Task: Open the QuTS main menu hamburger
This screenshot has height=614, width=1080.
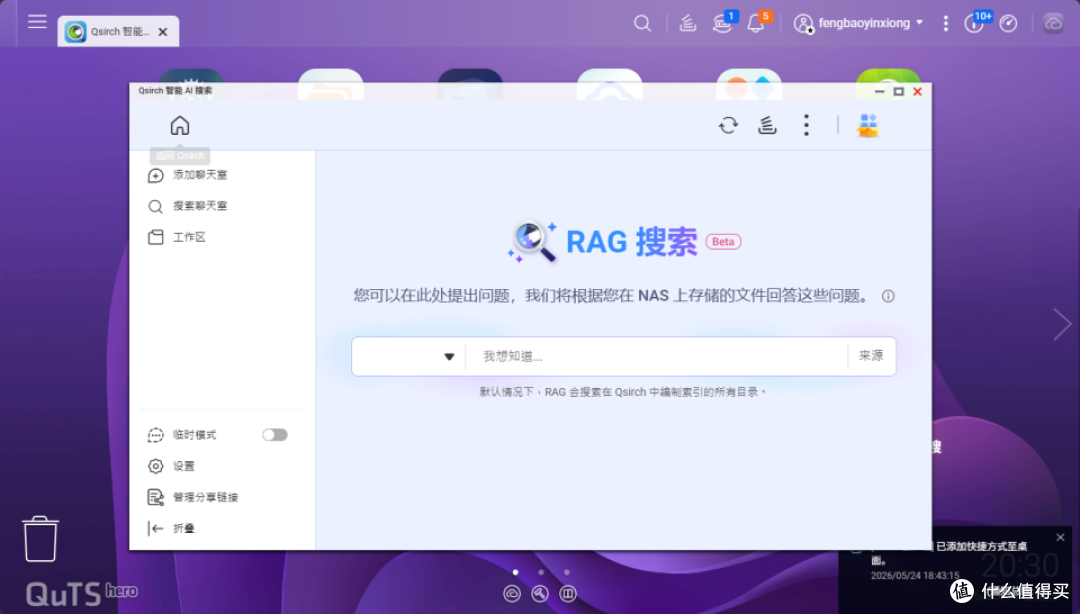Action: point(37,22)
